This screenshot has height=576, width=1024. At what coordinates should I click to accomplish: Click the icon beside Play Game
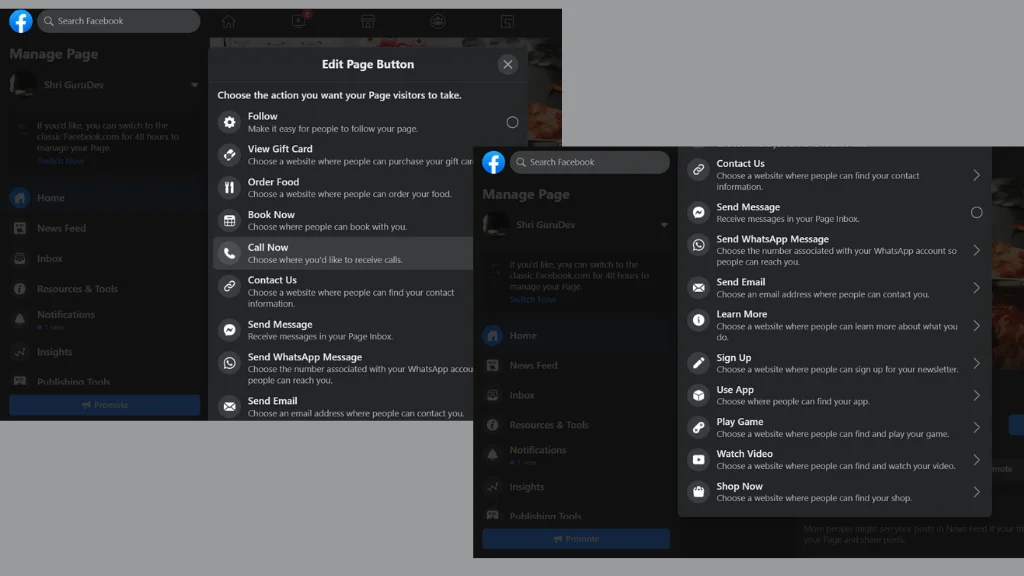698,427
